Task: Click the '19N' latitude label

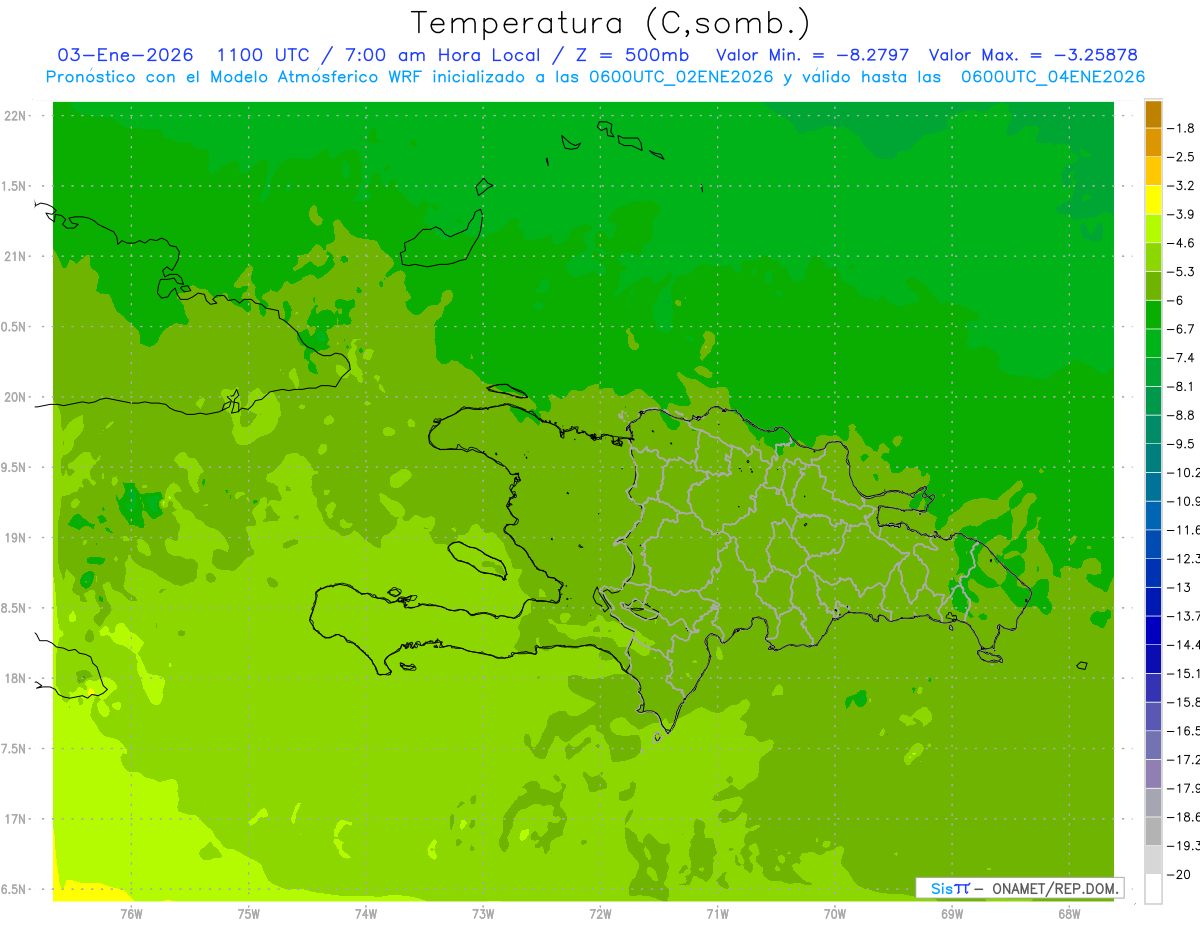Action: coord(16,538)
